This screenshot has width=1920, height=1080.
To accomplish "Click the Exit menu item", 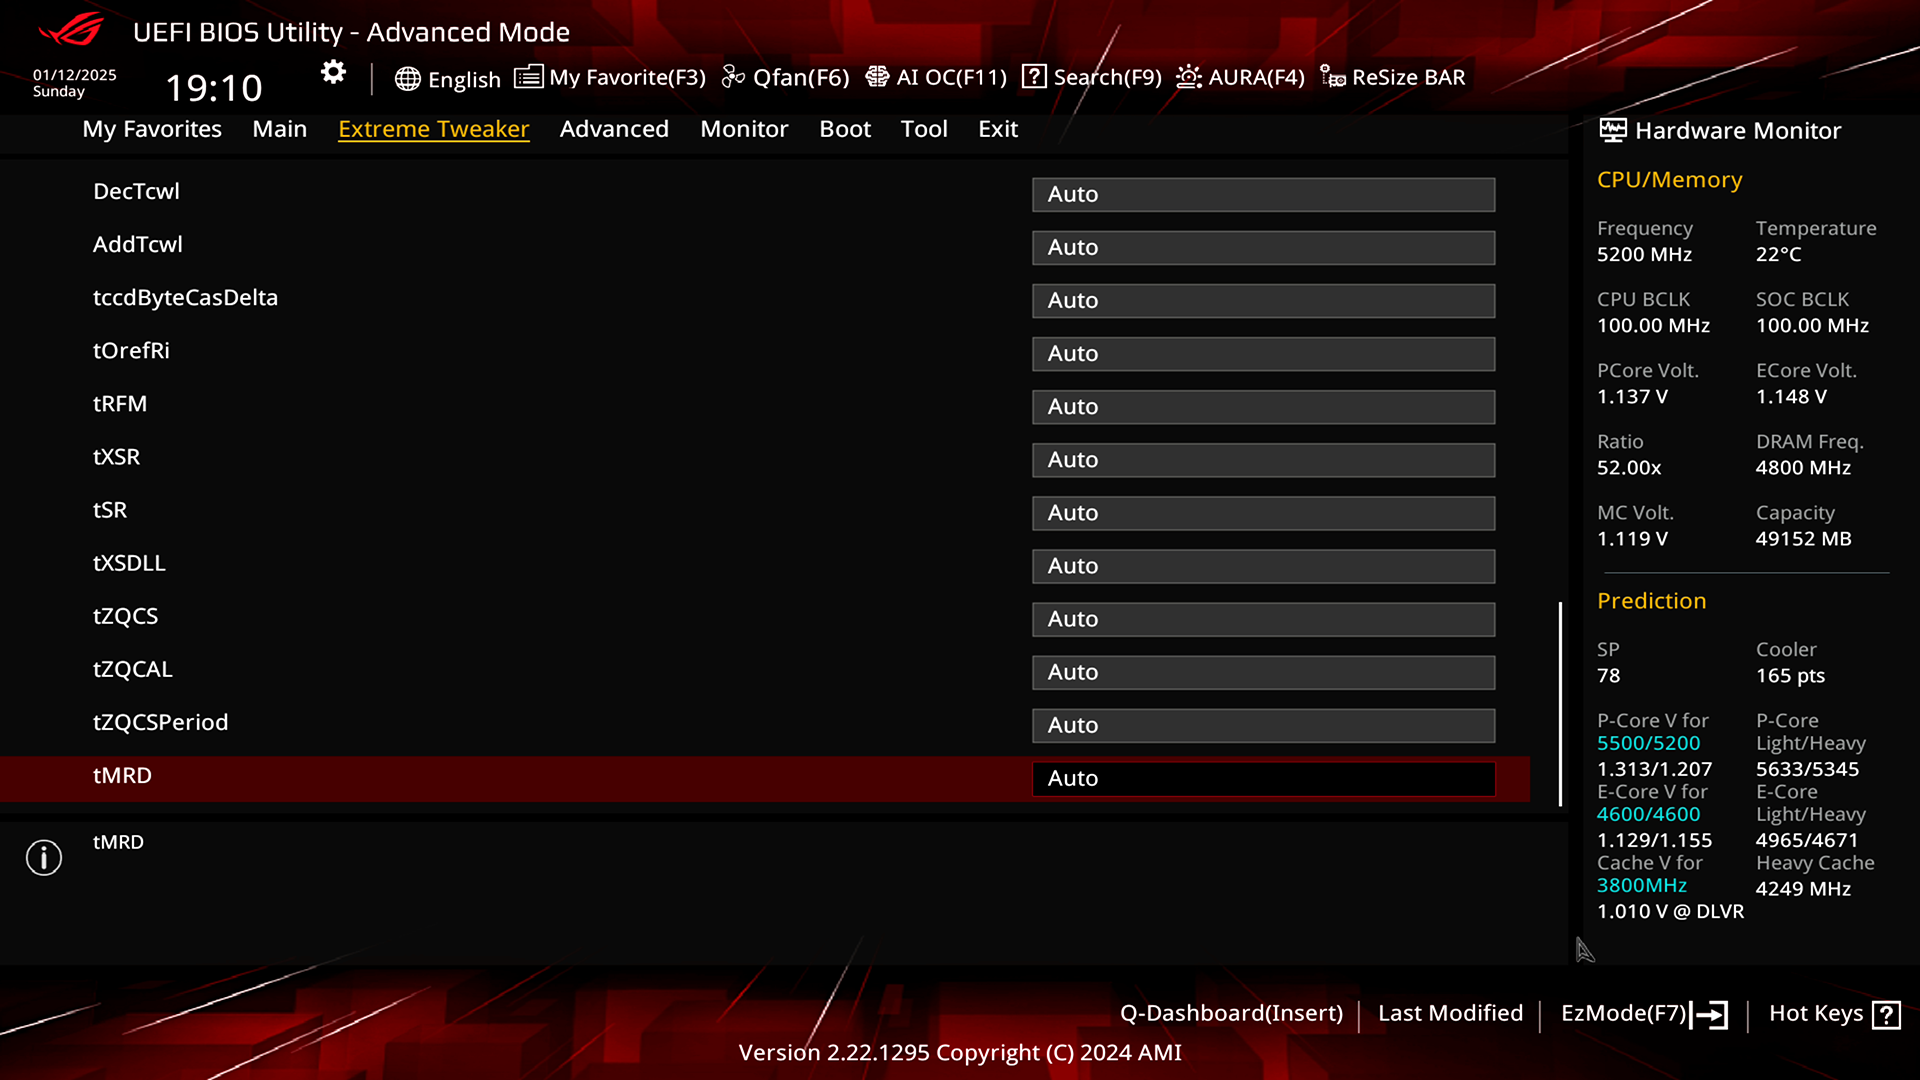I will point(997,128).
